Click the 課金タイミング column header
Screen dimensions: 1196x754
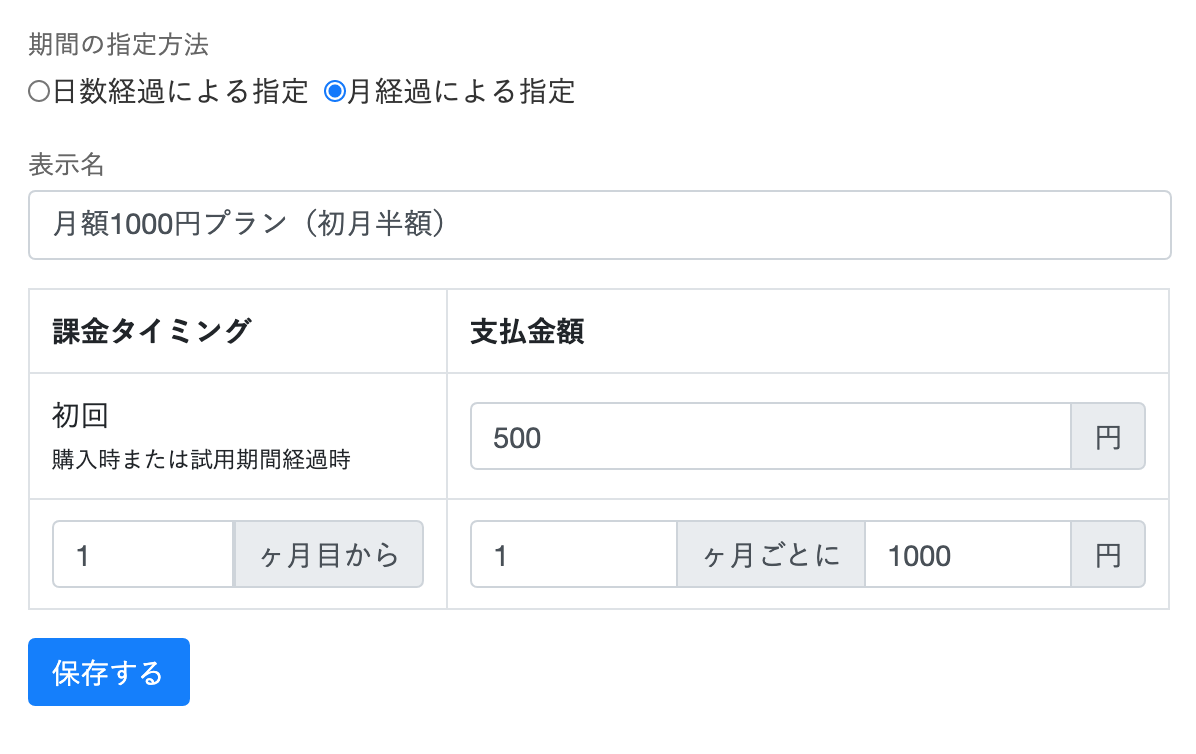click(x=152, y=332)
